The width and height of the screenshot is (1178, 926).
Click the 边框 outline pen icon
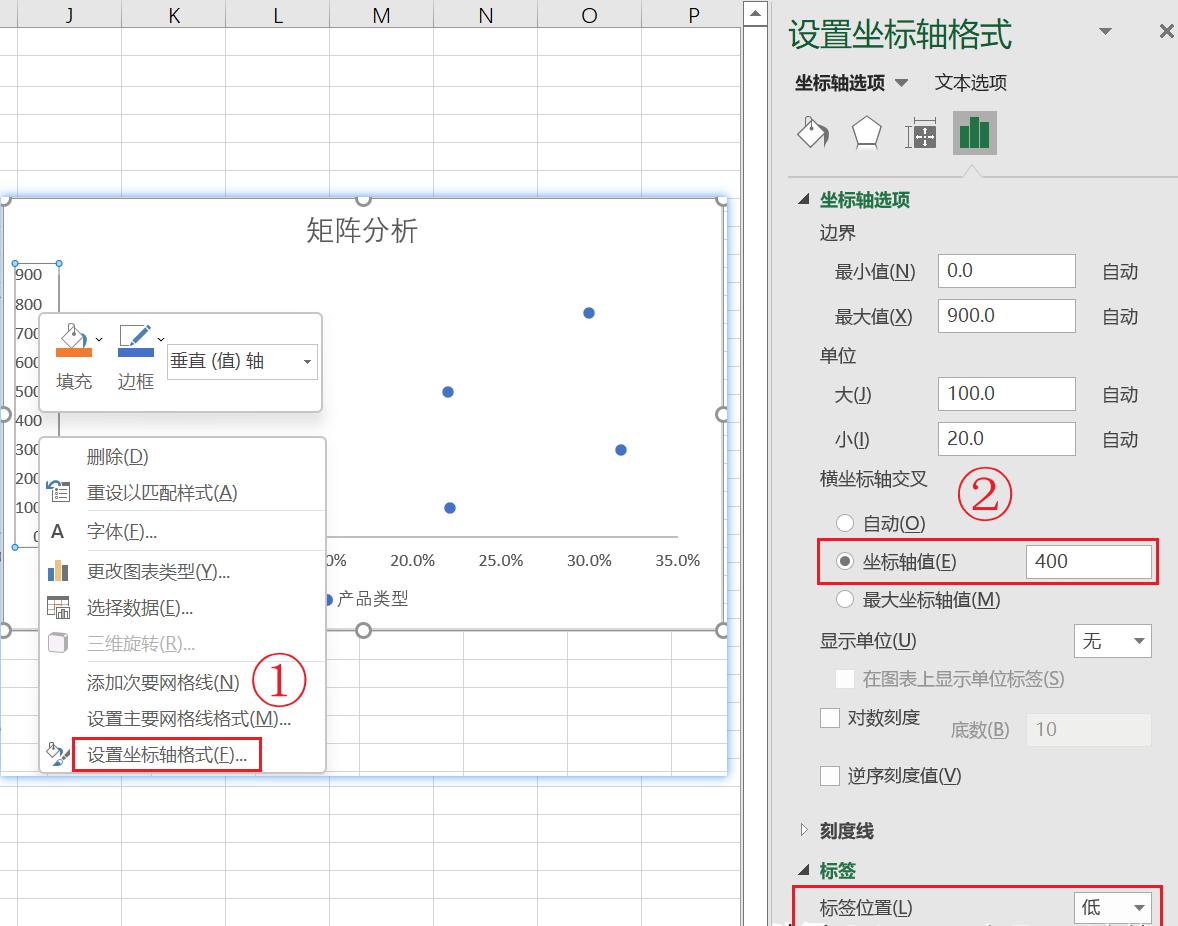click(x=135, y=340)
